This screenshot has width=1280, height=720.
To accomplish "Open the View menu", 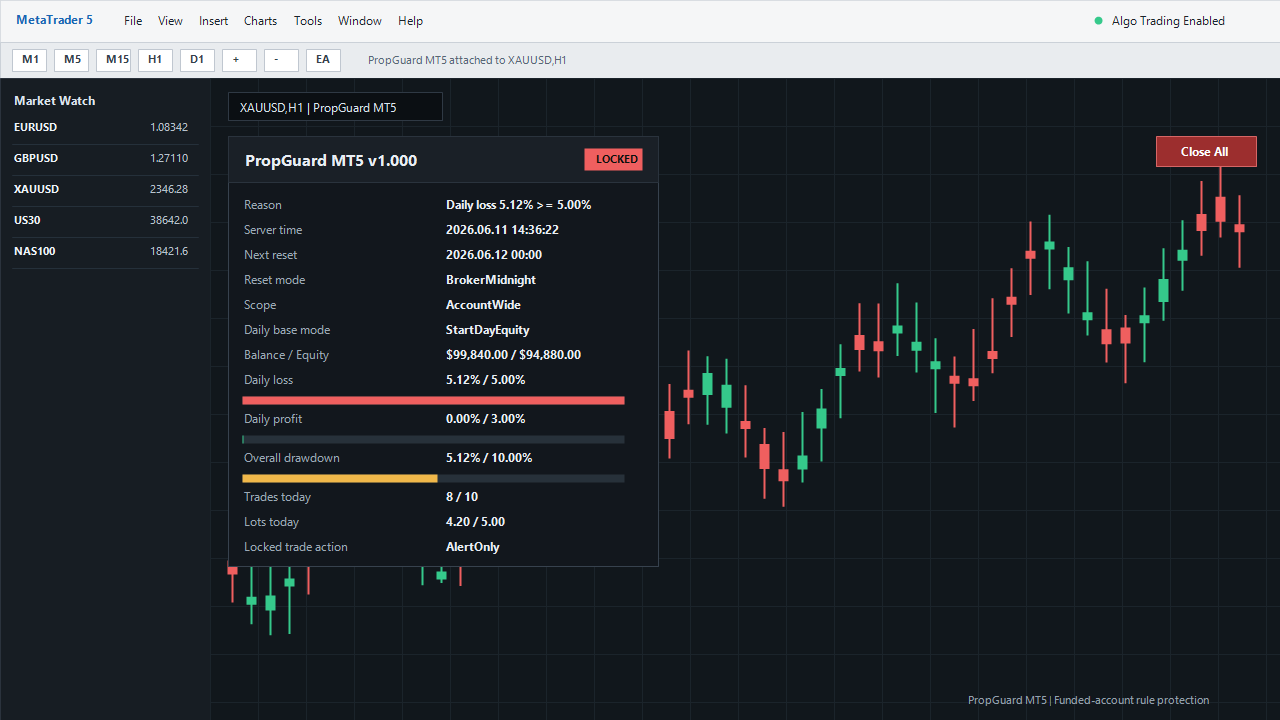I will tap(170, 21).
